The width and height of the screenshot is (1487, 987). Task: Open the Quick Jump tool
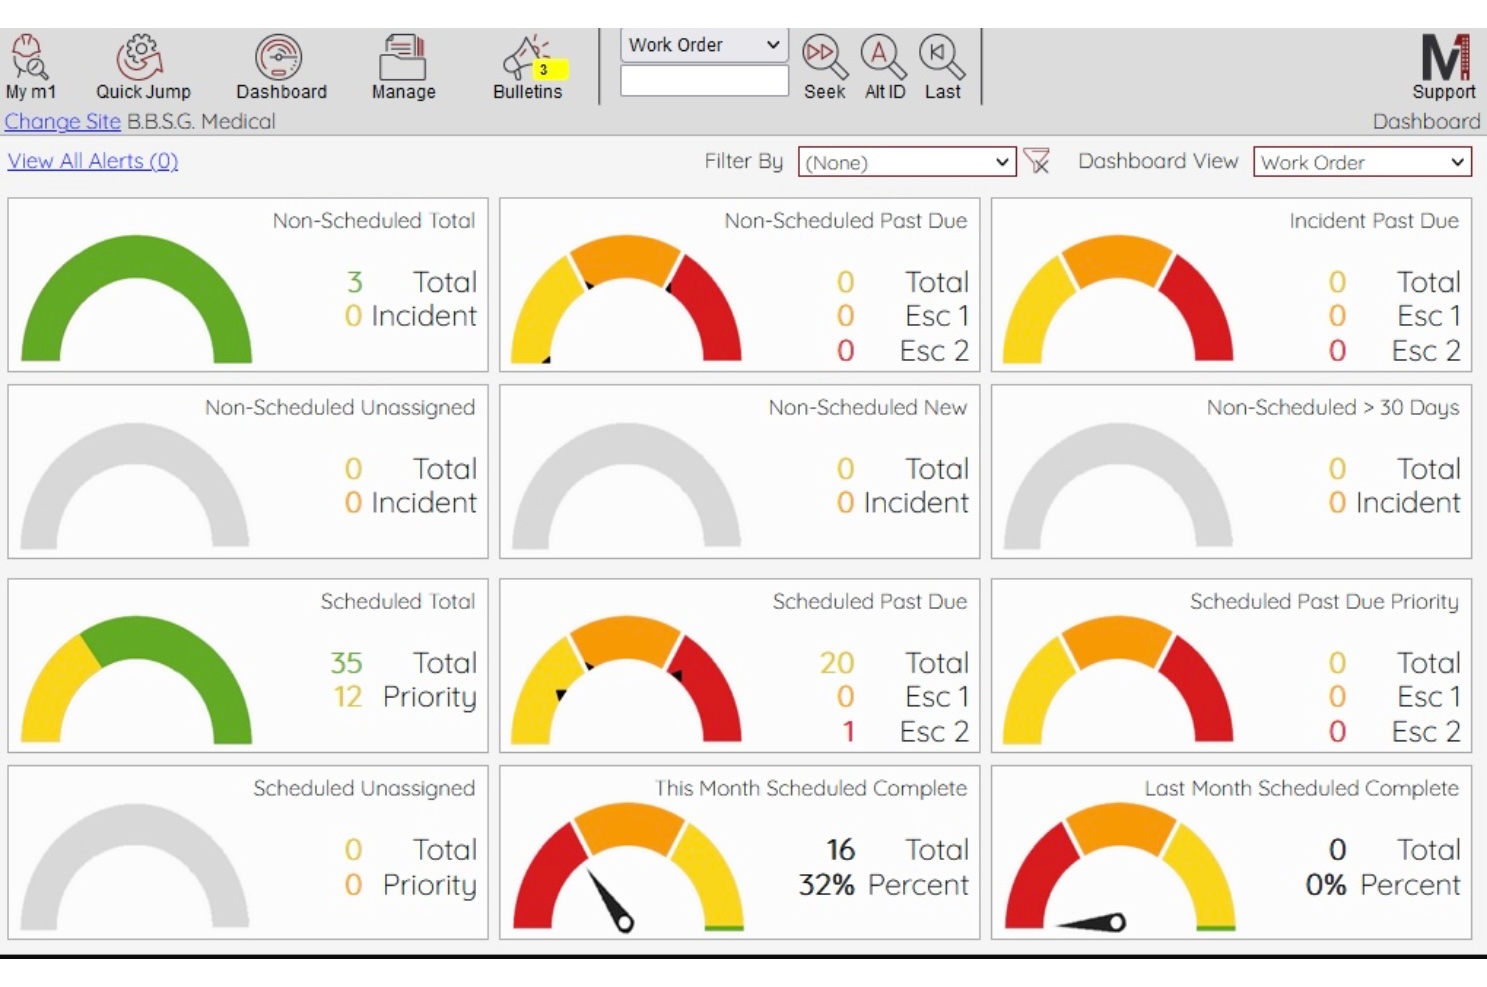tap(141, 58)
